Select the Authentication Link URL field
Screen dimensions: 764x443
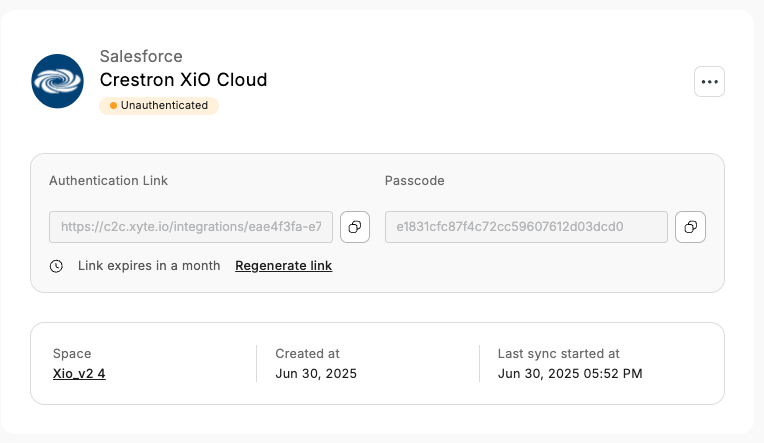tap(191, 227)
